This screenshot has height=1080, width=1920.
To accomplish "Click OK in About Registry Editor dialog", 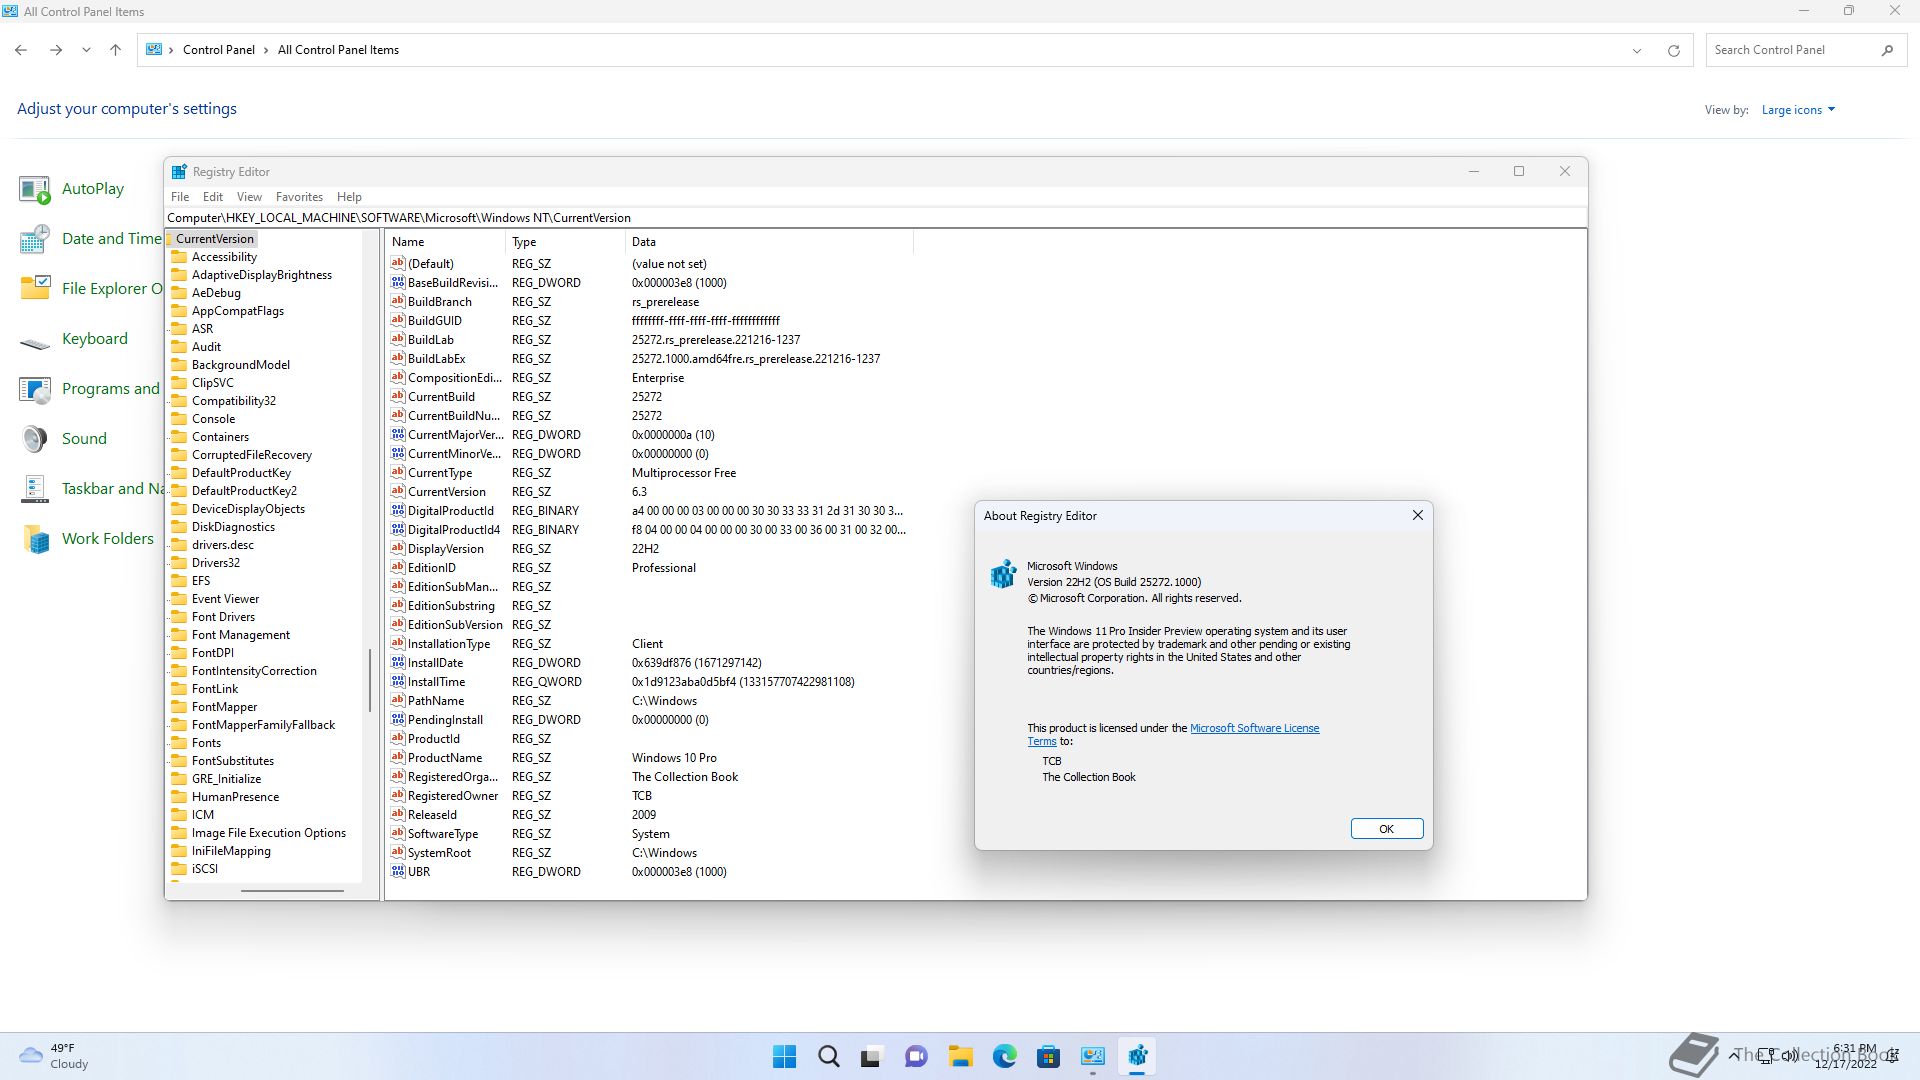I will [x=1386, y=829].
